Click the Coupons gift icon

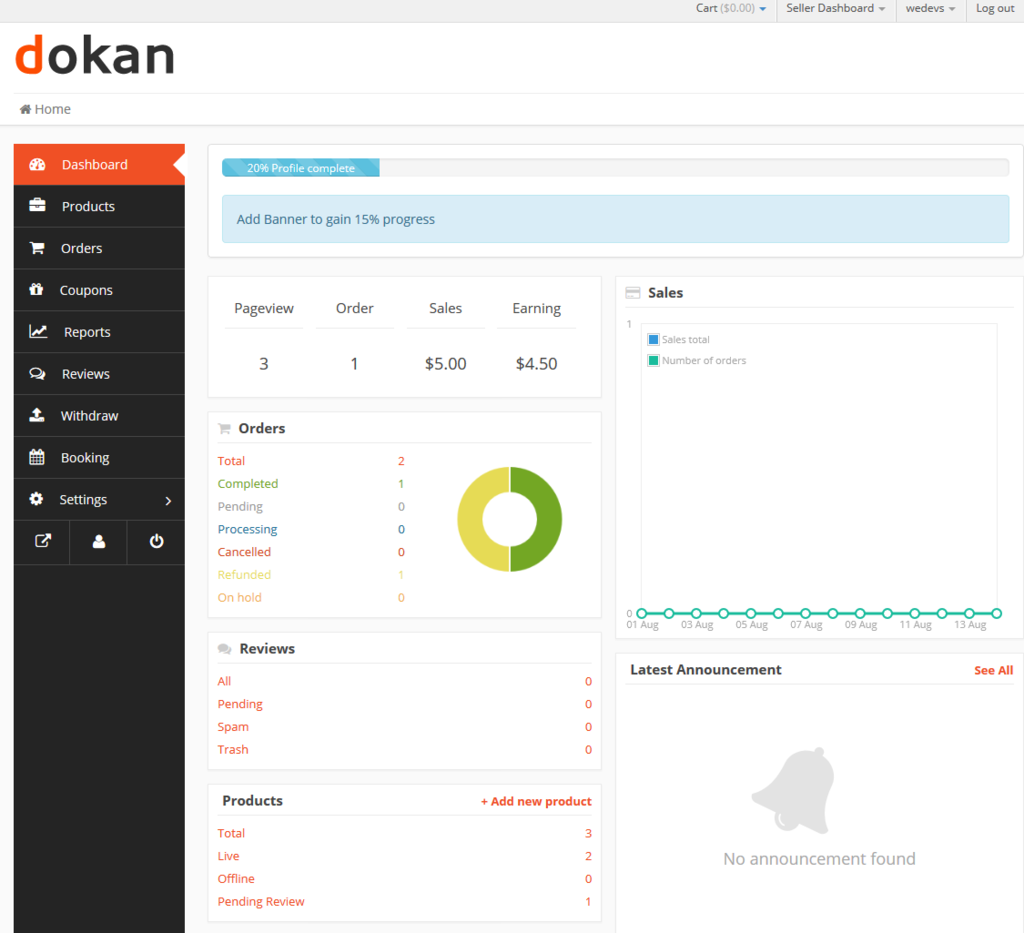coord(37,290)
